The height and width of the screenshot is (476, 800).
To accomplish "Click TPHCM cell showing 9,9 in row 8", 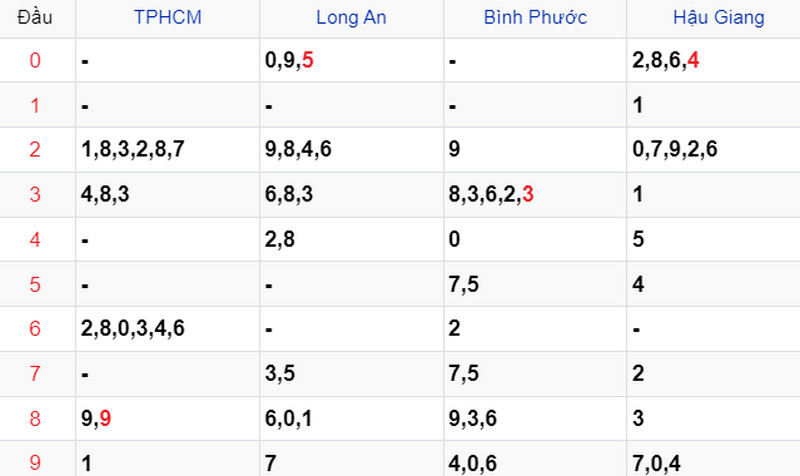I will pyautogui.click(x=167, y=418).
